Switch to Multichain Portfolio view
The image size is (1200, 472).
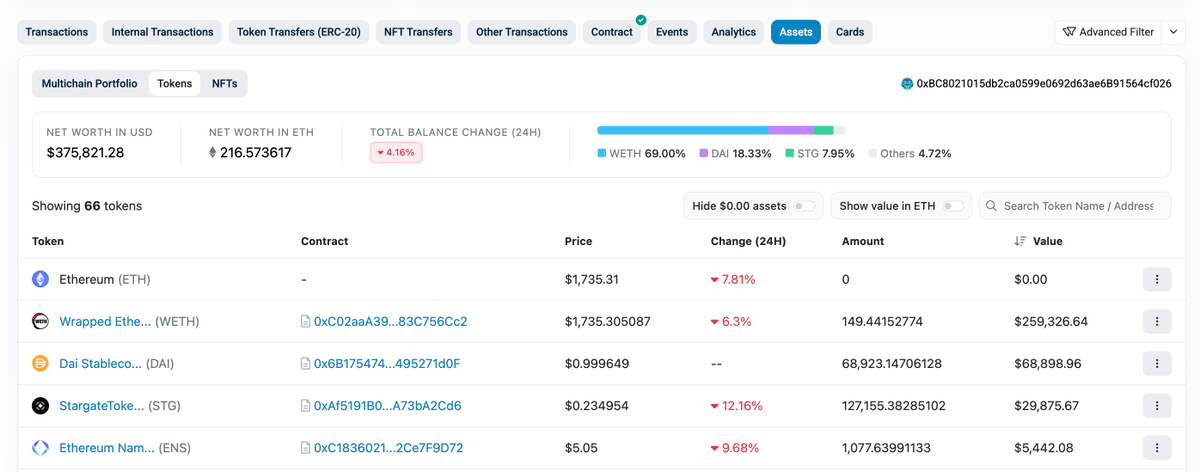(90, 84)
